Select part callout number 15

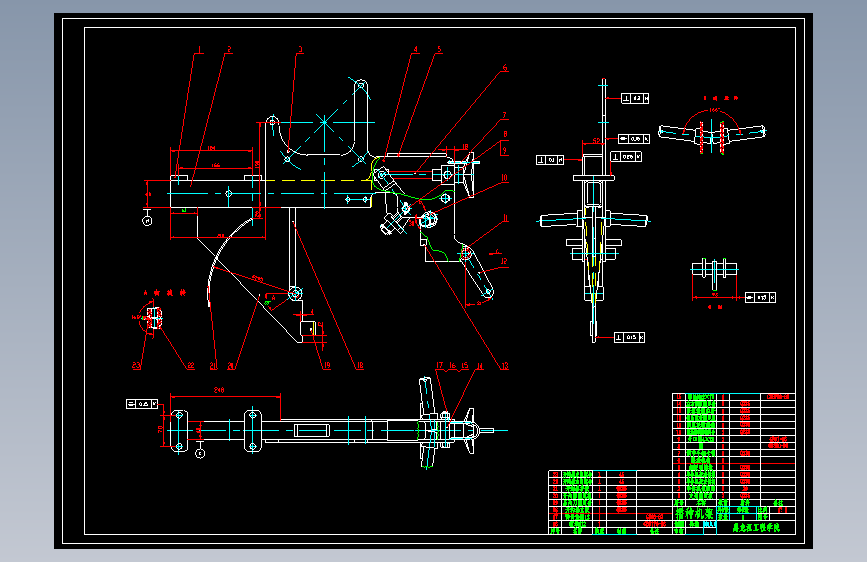[464, 366]
